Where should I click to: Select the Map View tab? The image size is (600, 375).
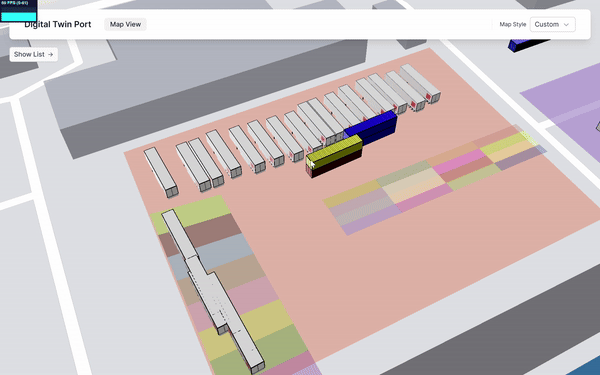pos(126,24)
